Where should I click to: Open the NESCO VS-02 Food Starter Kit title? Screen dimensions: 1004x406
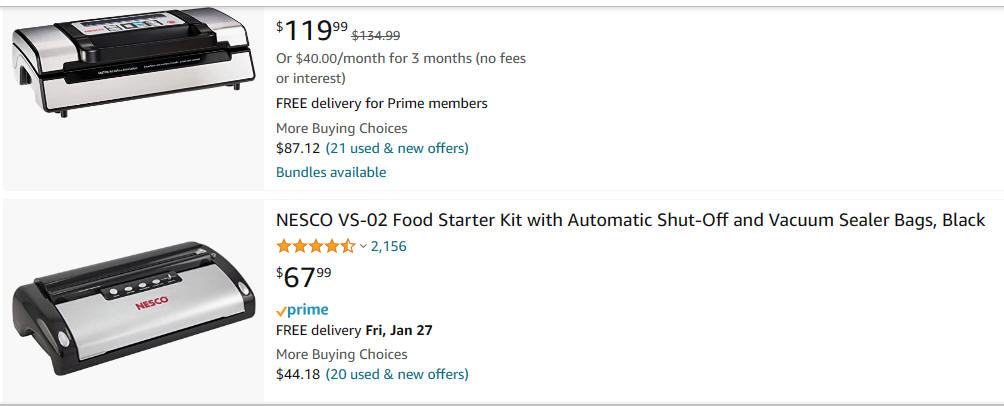(x=630, y=220)
